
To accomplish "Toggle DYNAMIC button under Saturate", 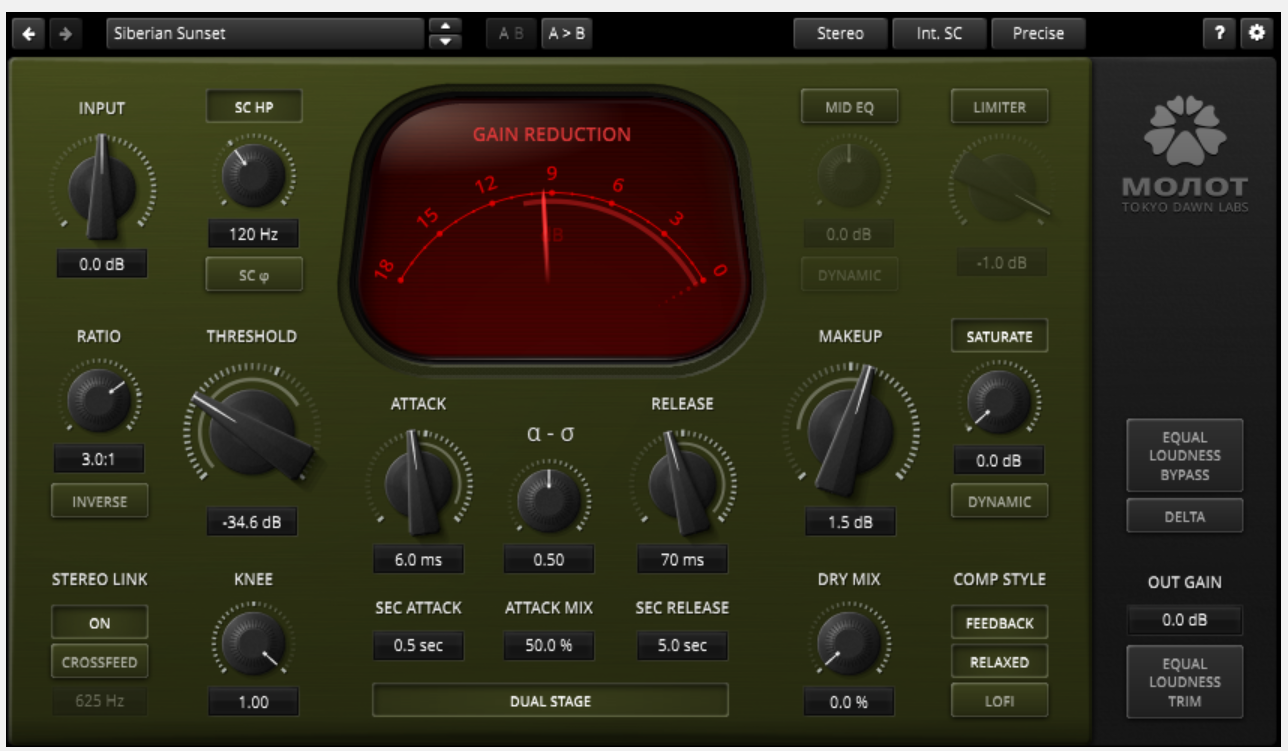I will point(999,502).
